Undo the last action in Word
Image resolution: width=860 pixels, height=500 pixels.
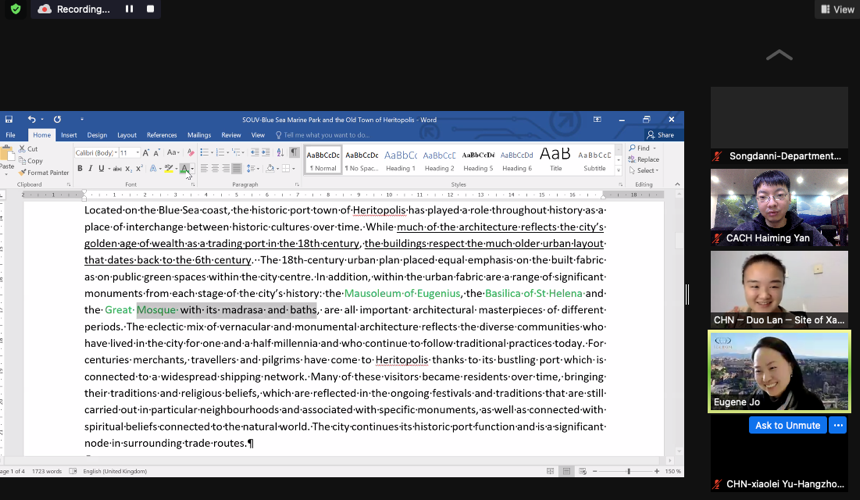click(x=32, y=119)
